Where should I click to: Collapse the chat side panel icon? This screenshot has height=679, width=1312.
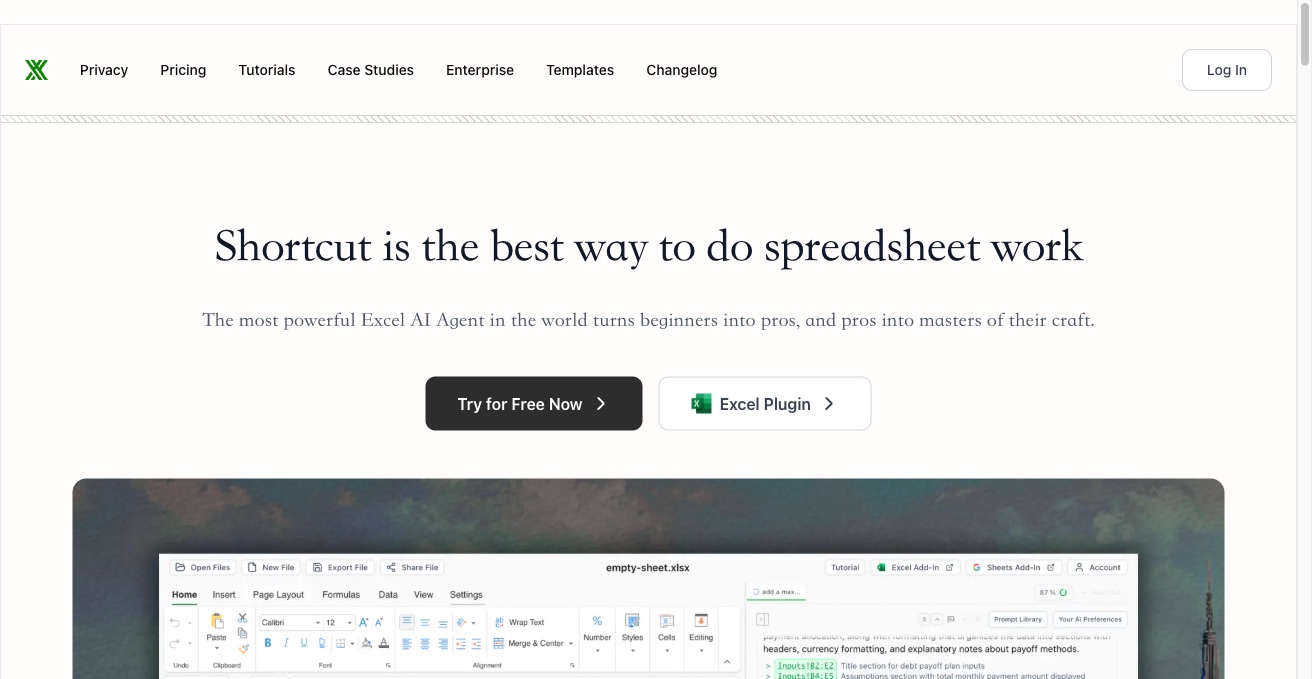pyautogui.click(x=762, y=619)
